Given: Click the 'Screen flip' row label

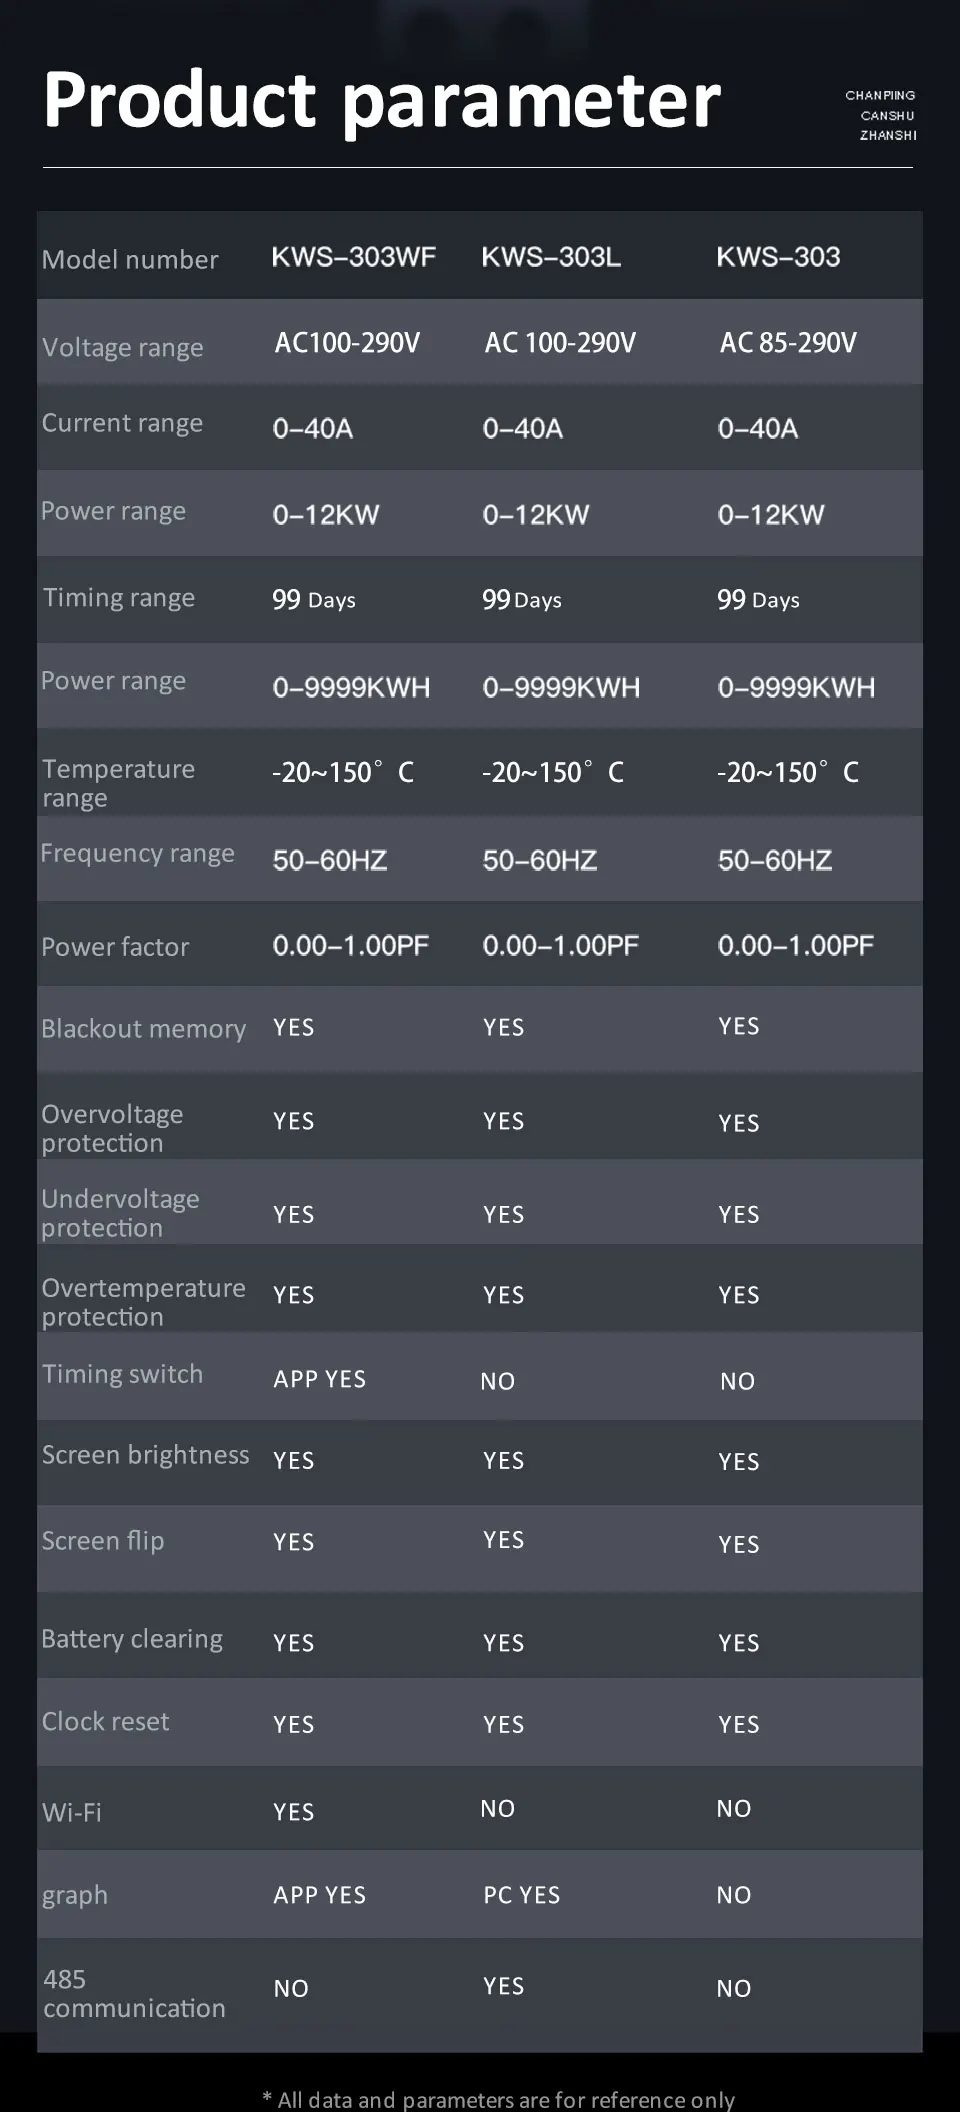Looking at the screenshot, I should point(103,1541).
